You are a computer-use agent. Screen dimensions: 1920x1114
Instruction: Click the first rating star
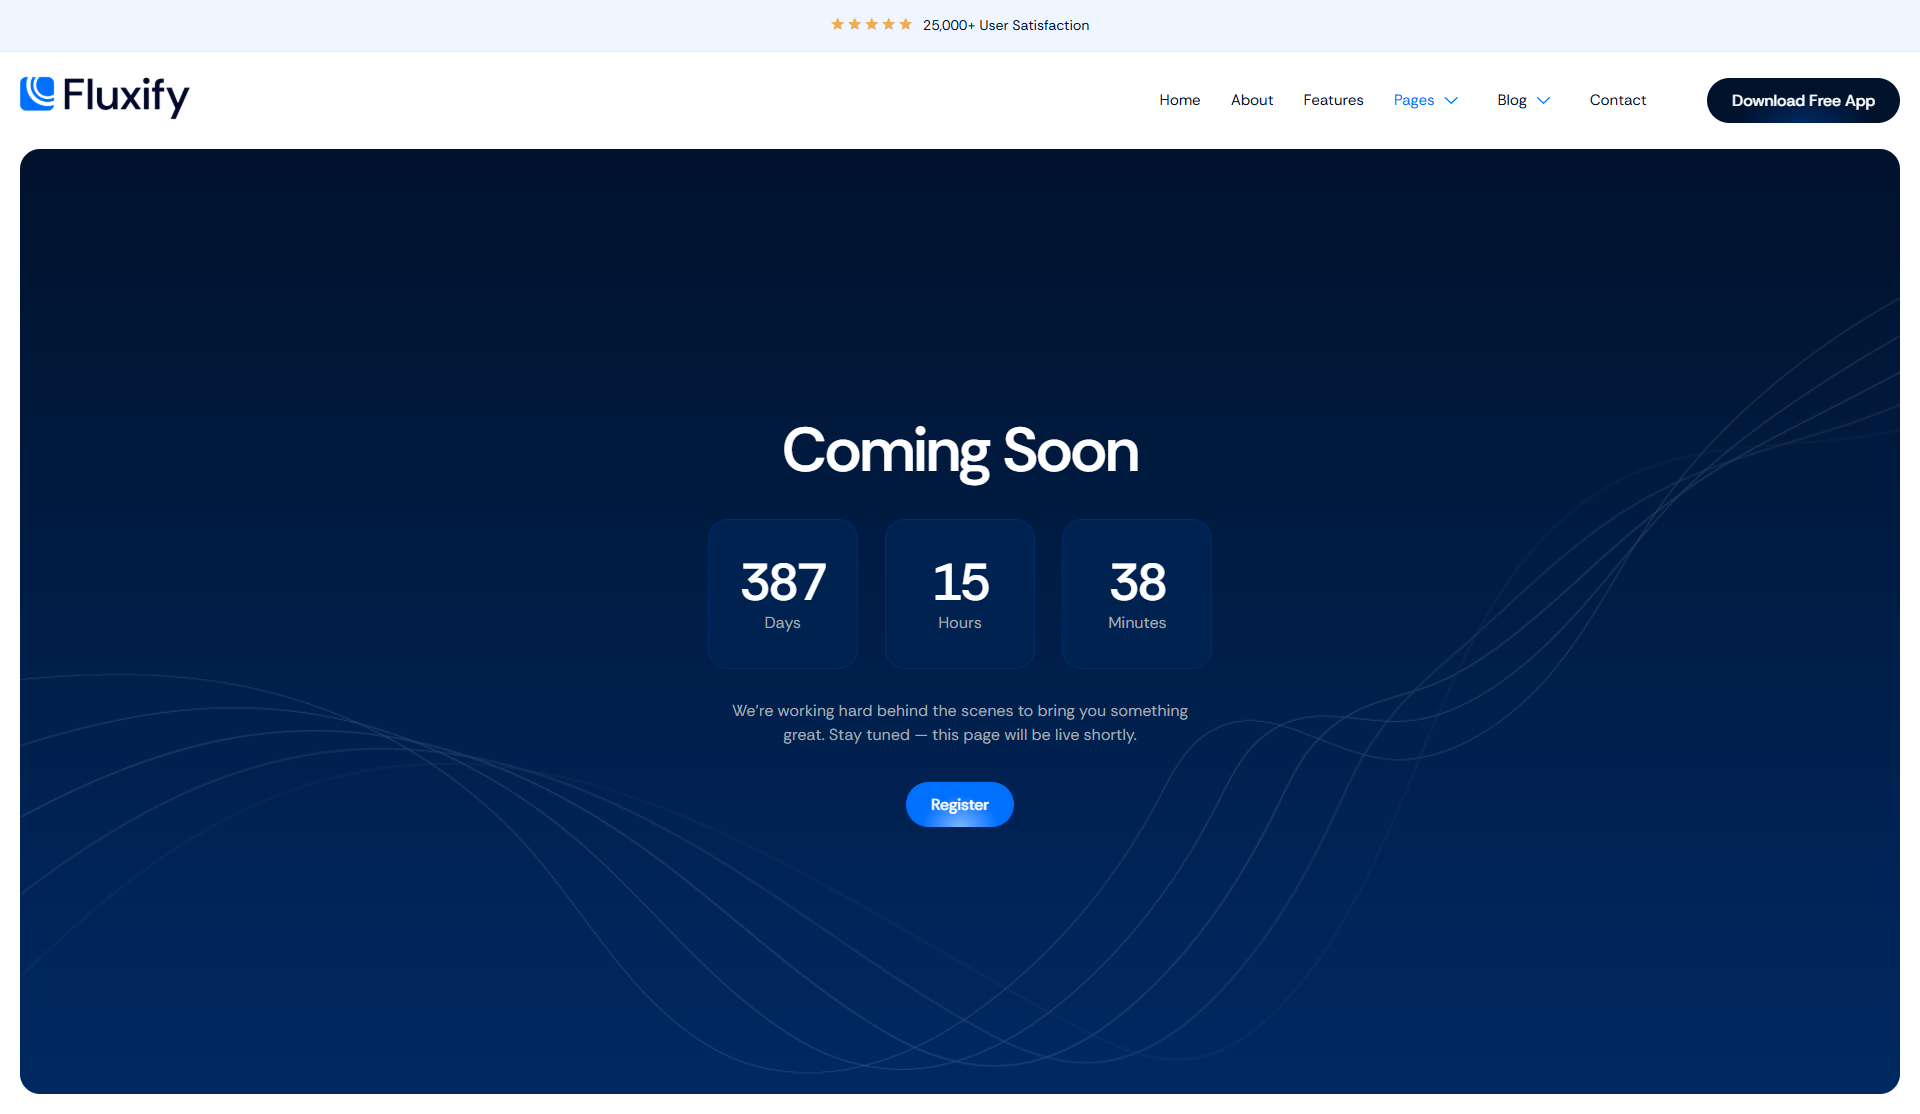(x=837, y=24)
